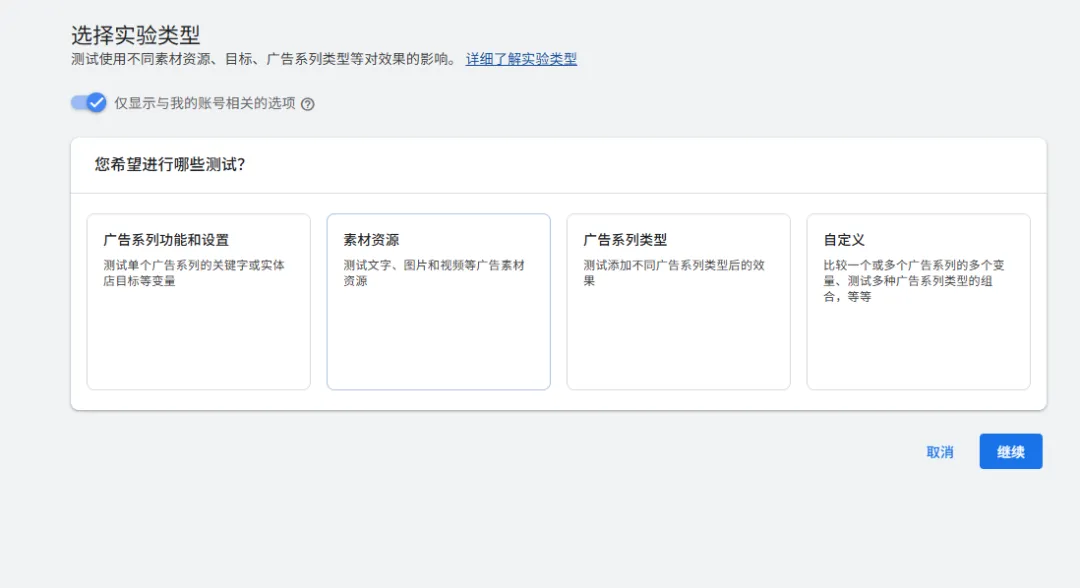
Task: Open 详细了解实验类型 link
Action: (x=521, y=59)
